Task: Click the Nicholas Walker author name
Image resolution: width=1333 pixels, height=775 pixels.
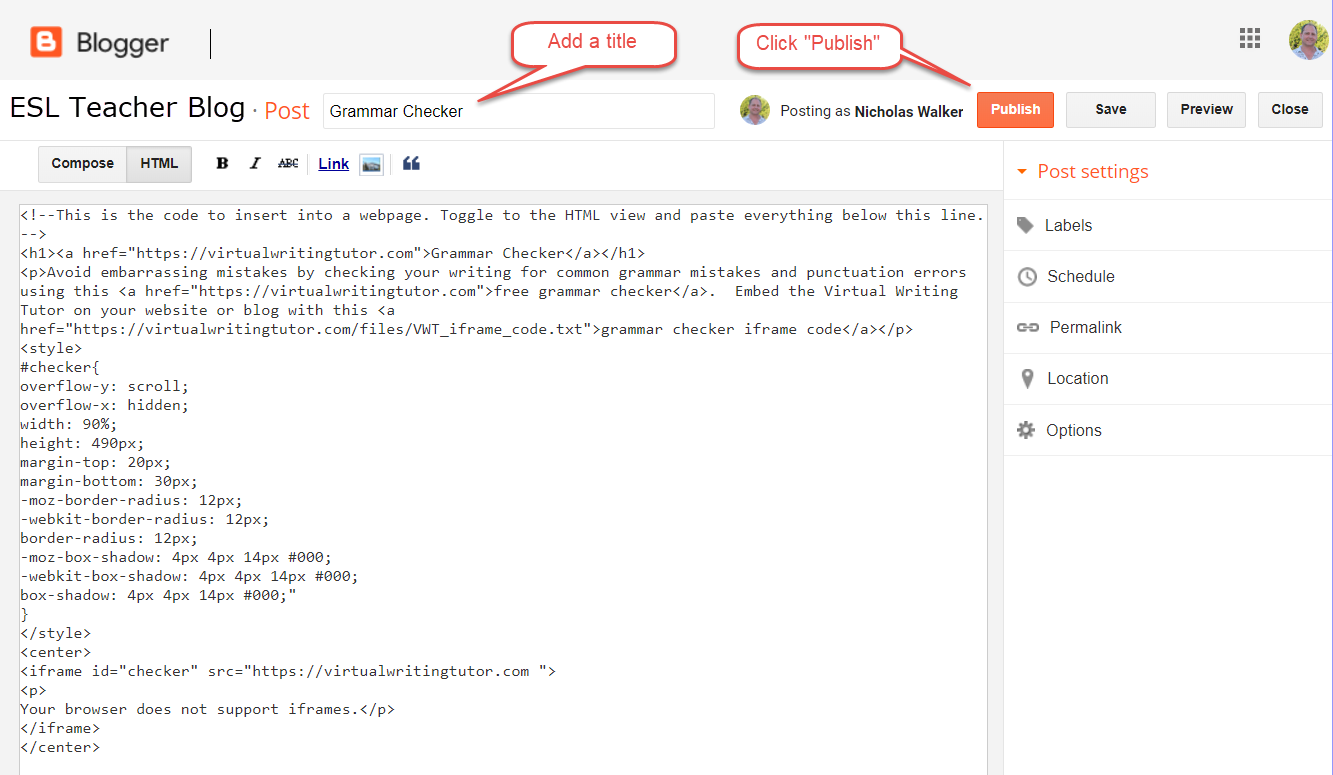Action: 909,111
